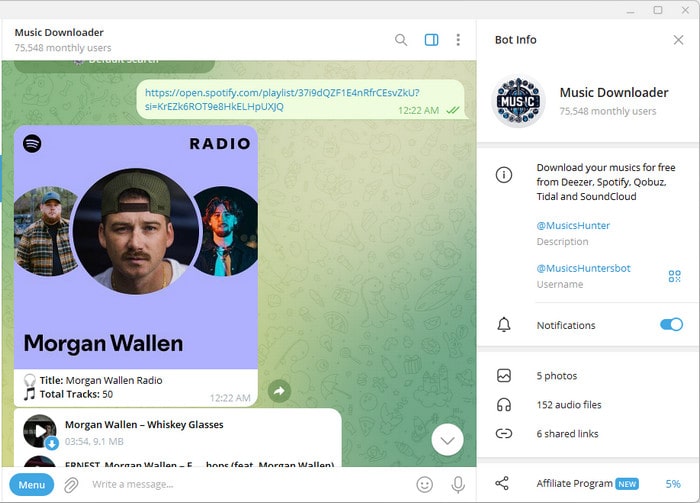This screenshot has height=503, width=700.
Task: Focus the Write a message field
Action: click(x=248, y=484)
